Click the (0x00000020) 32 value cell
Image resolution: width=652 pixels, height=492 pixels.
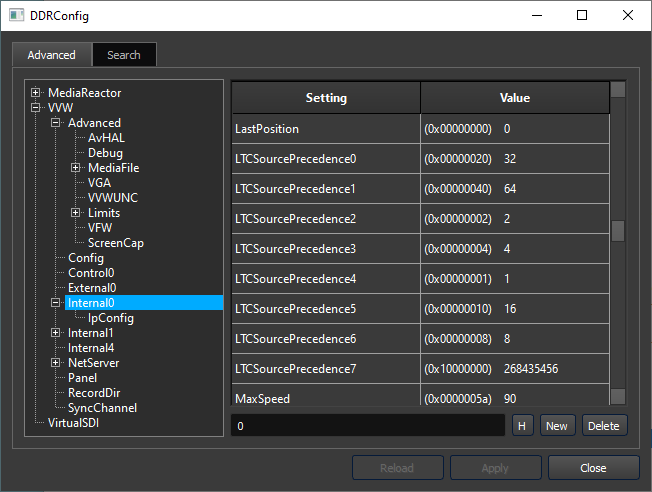[515, 159]
